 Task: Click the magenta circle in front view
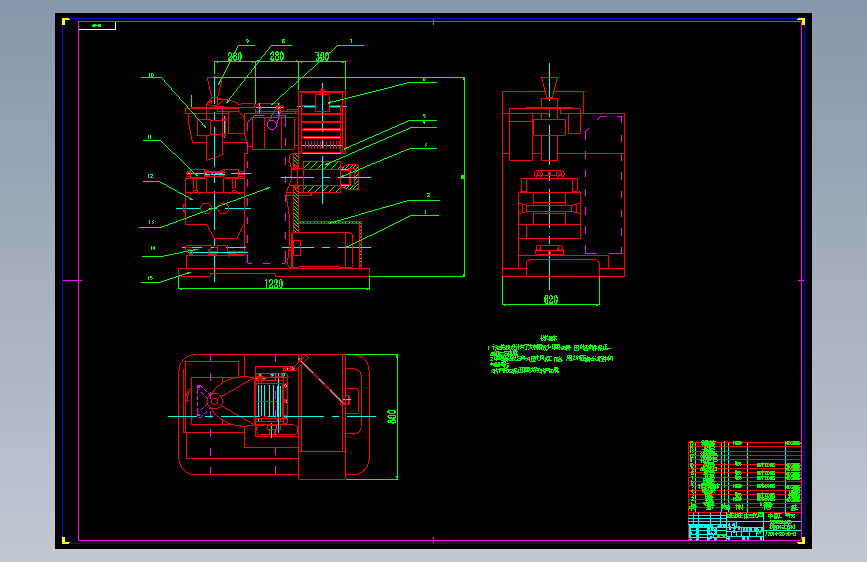(x=272, y=125)
